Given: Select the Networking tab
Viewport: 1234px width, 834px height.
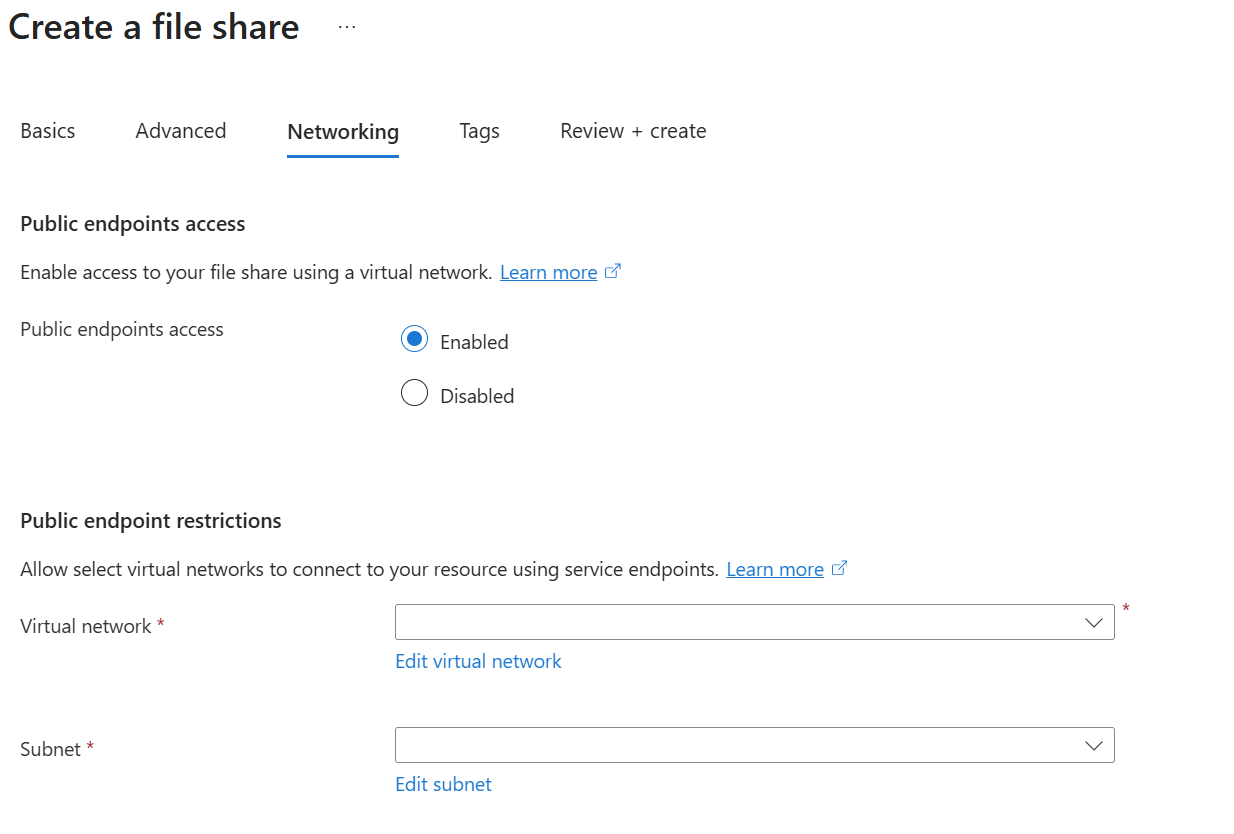Looking at the screenshot, I should [x=342, y=130].
